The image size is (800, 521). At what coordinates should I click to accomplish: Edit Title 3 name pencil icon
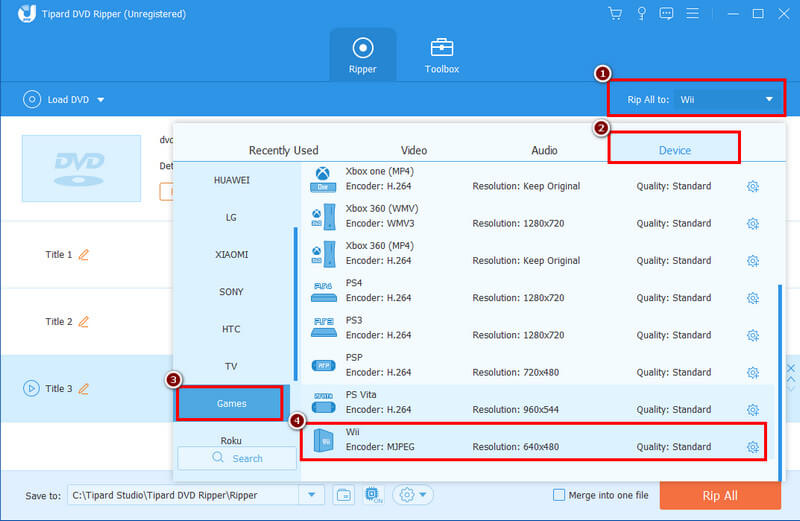(x=84, y=389)
